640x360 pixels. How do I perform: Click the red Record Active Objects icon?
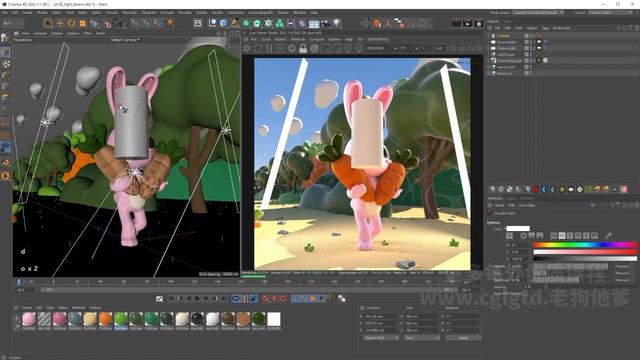[266, 299]
